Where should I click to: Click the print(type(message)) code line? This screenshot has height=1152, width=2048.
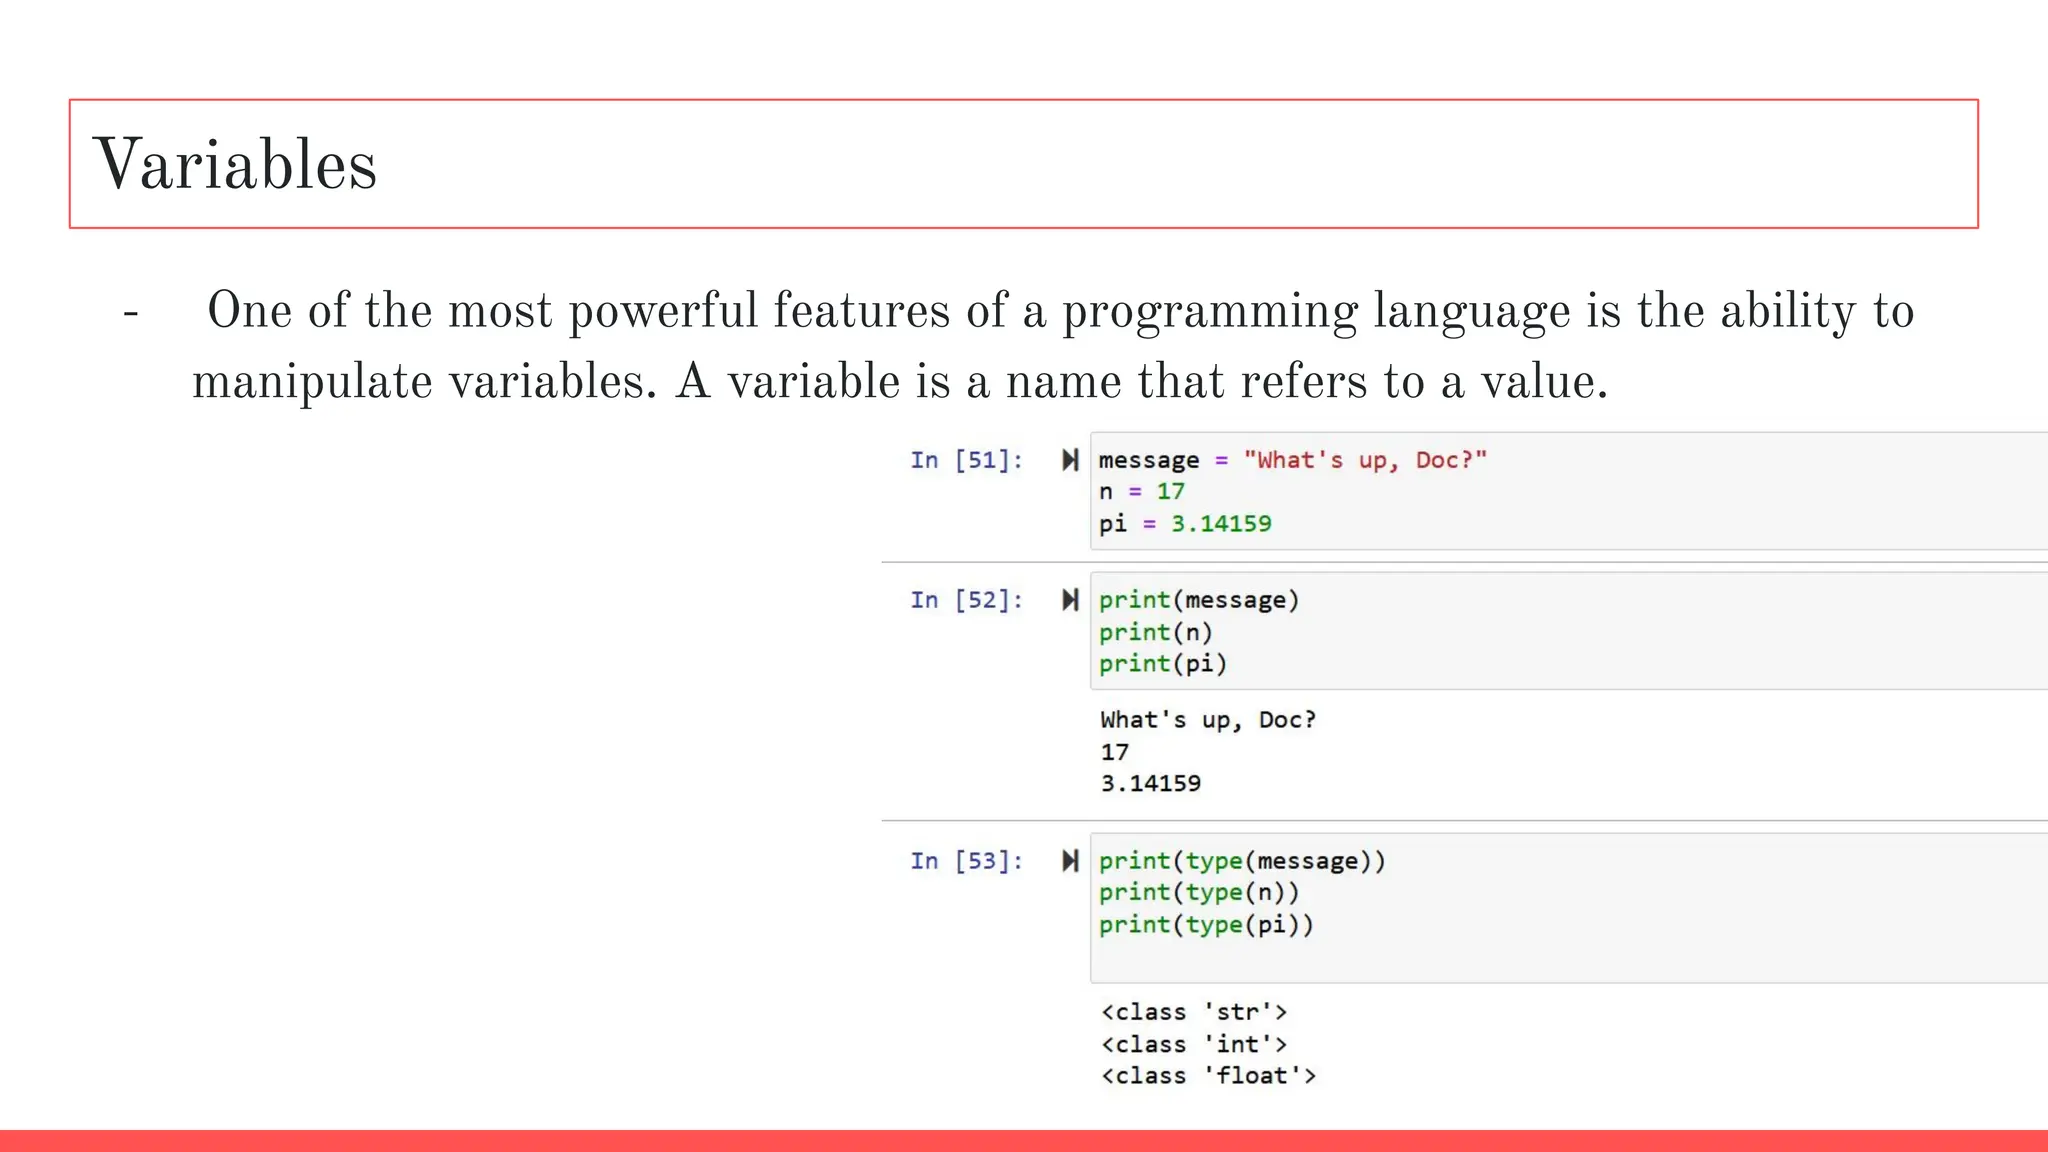tap(1242, 861)
